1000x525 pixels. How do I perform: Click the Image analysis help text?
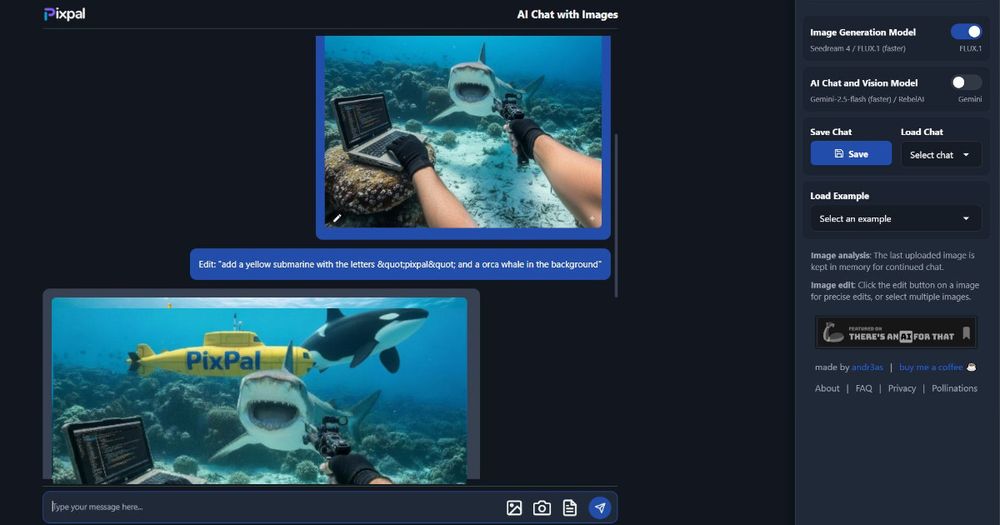click(893, 261)
